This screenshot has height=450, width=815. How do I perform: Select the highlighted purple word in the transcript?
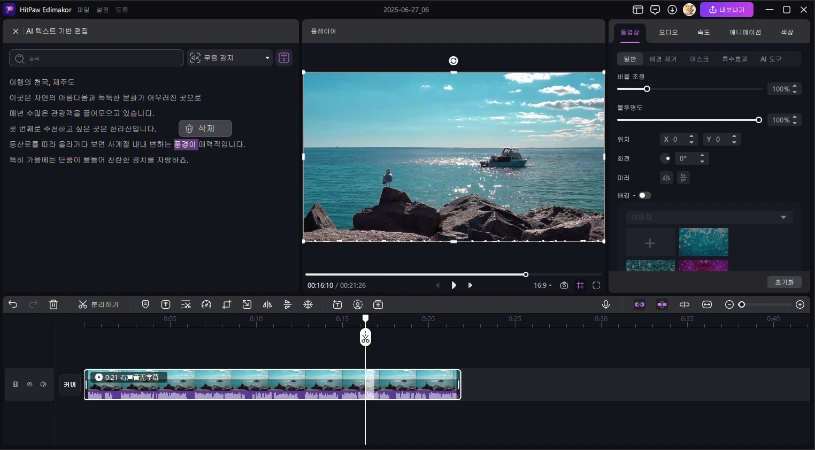(x=186, y=144)
